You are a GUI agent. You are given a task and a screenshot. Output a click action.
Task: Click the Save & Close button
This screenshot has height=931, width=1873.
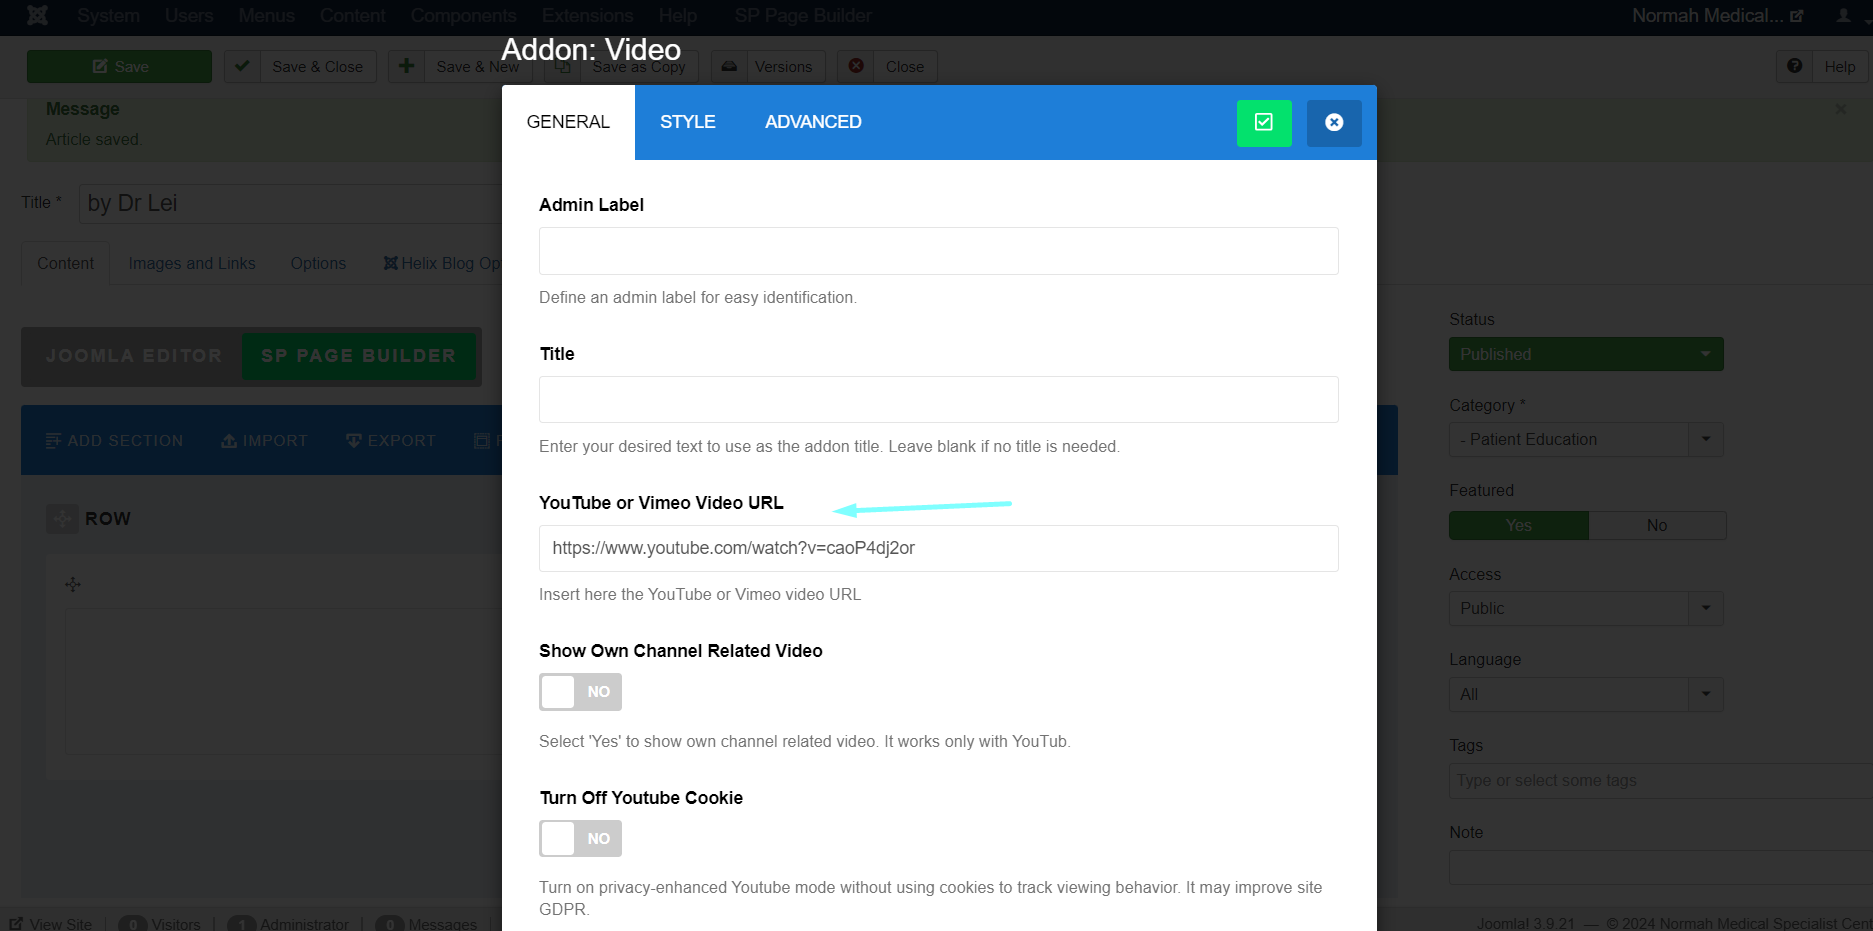pos(300,67)
